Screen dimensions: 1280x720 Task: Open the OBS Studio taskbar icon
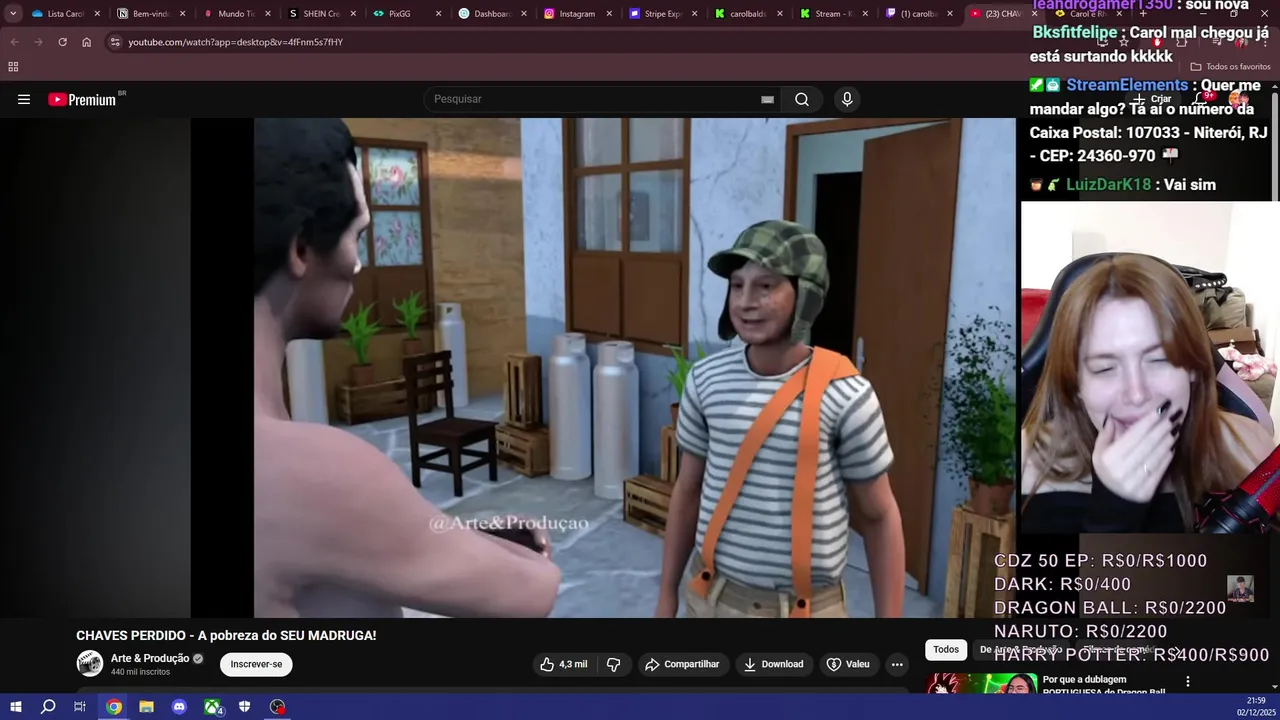tap(277, 707)
